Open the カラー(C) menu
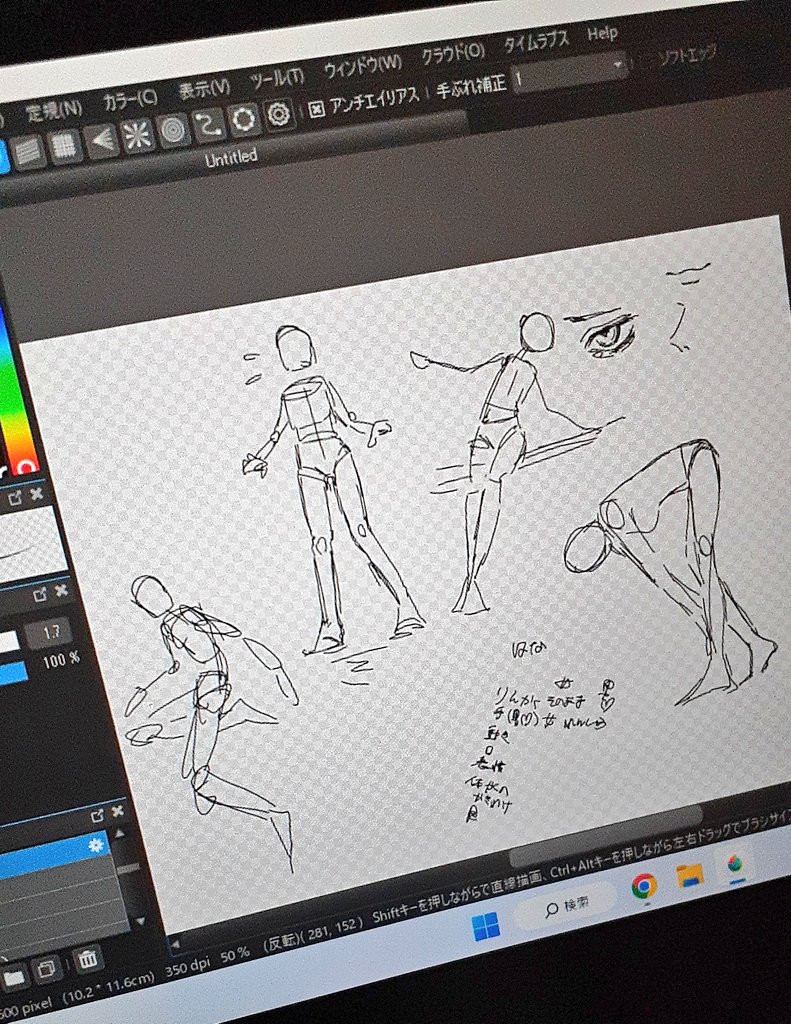 tap(131, 99)
